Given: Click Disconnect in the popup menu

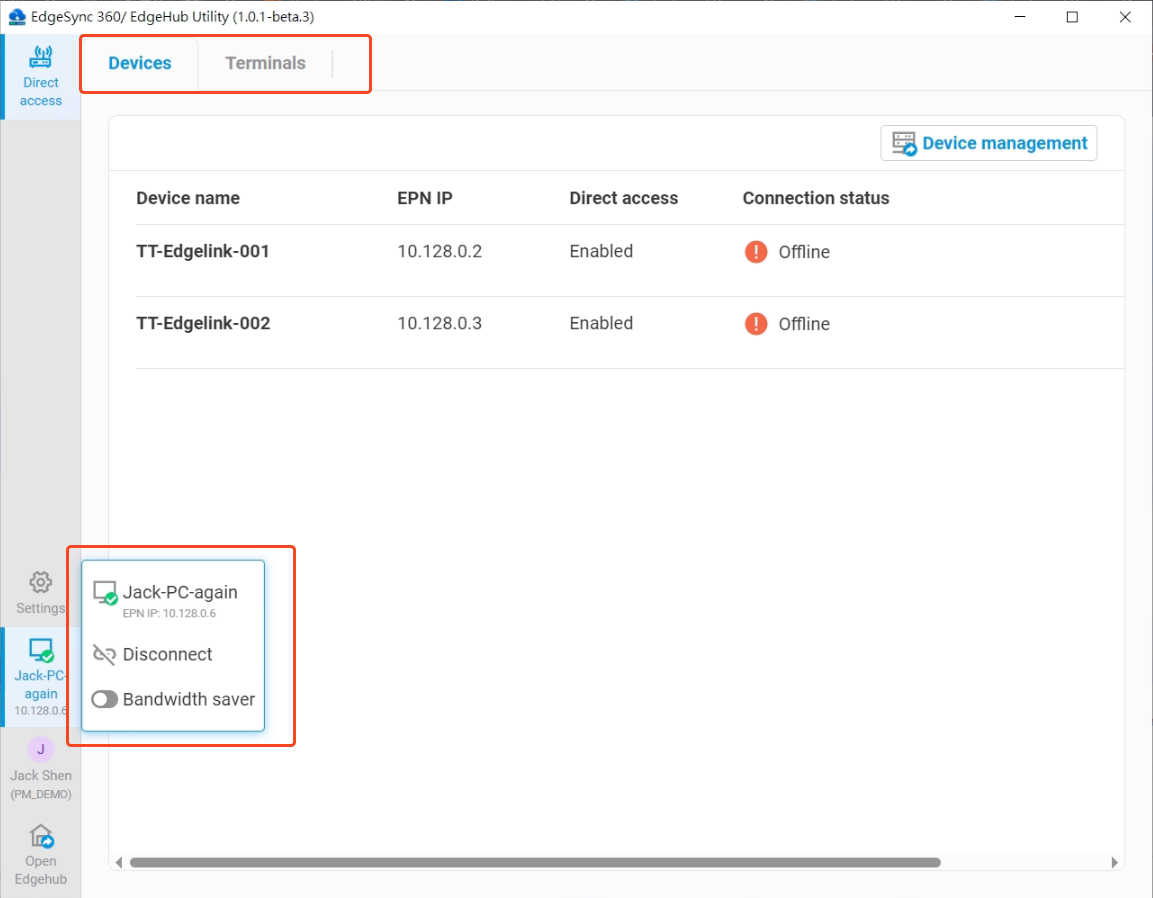Looking at the screenshot, I should pos(167,655).
